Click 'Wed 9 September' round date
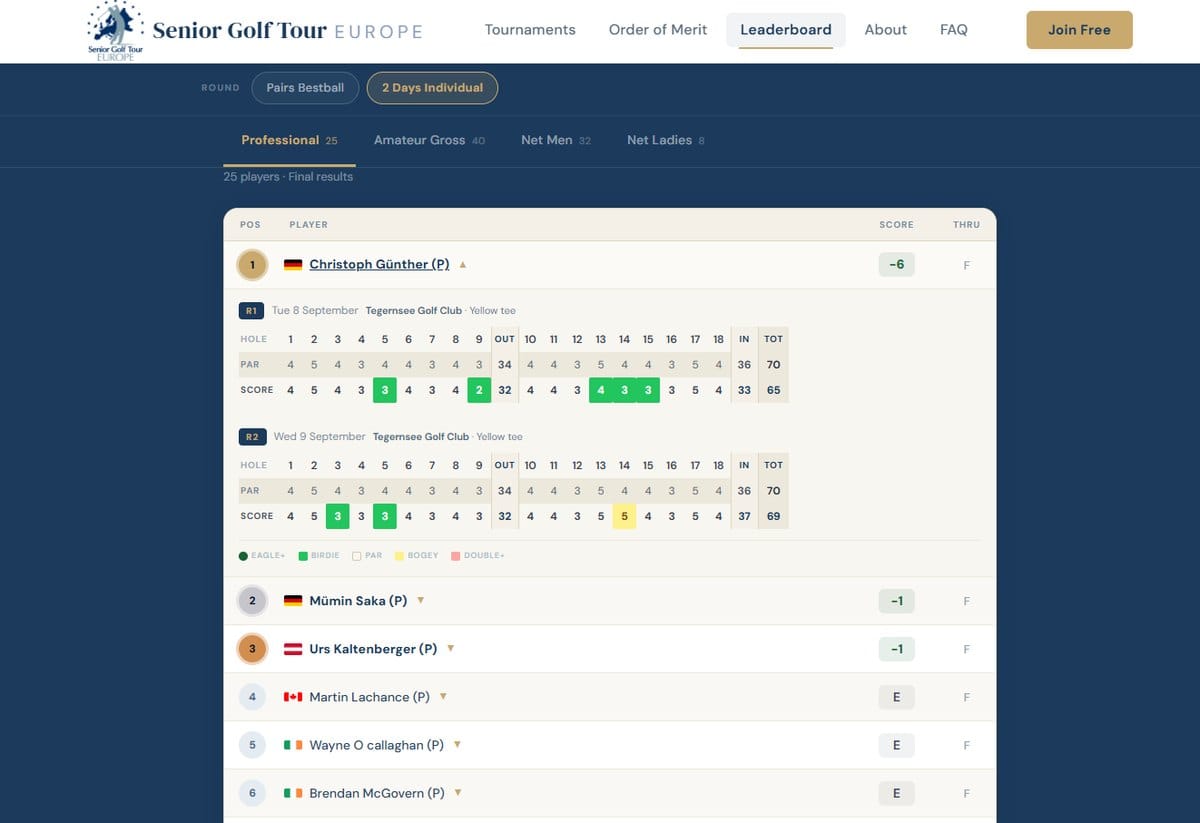 319,437
